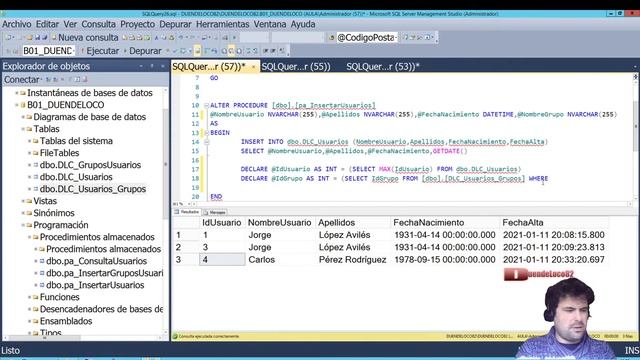This screenshot has width=640, height=360.
Task: Switch to the SQLQuer...r (53) tab
Action: pos(382,67)
